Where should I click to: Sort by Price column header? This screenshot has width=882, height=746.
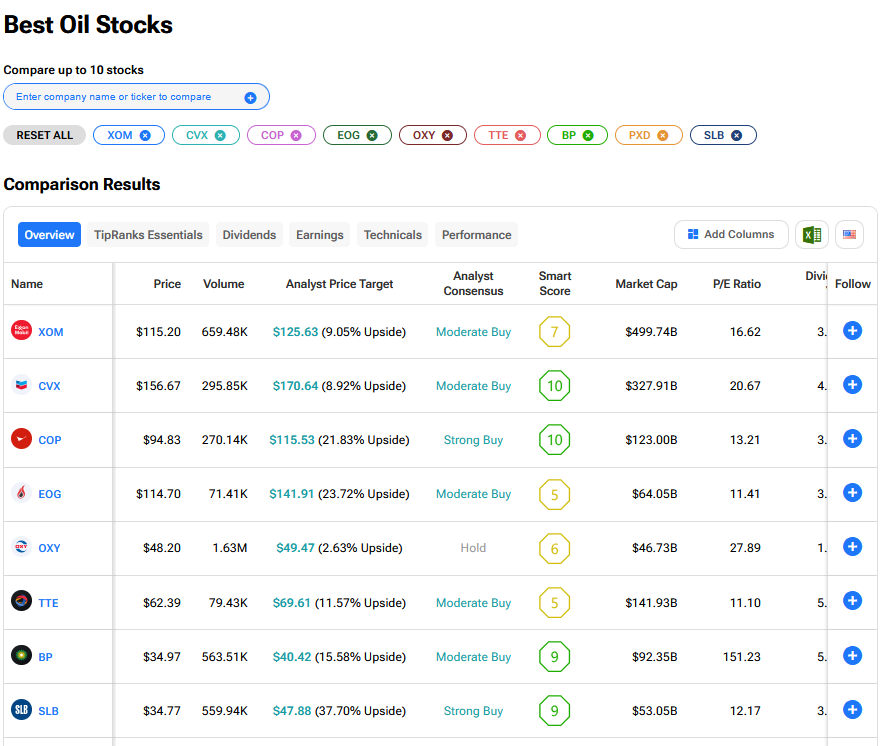tap(167, 284)
